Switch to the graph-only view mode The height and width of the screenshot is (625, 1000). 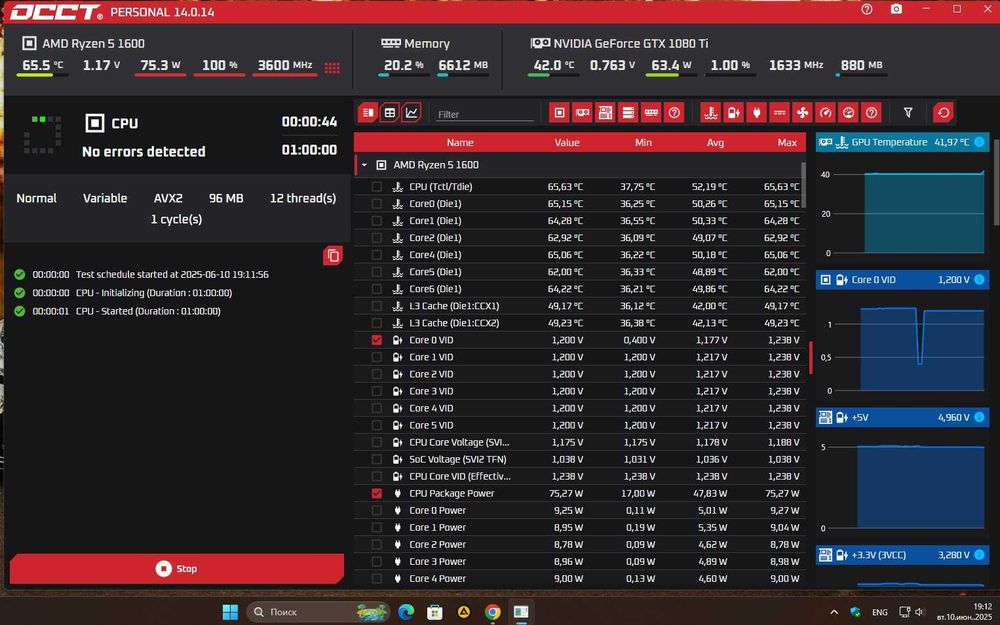[411, 113]
